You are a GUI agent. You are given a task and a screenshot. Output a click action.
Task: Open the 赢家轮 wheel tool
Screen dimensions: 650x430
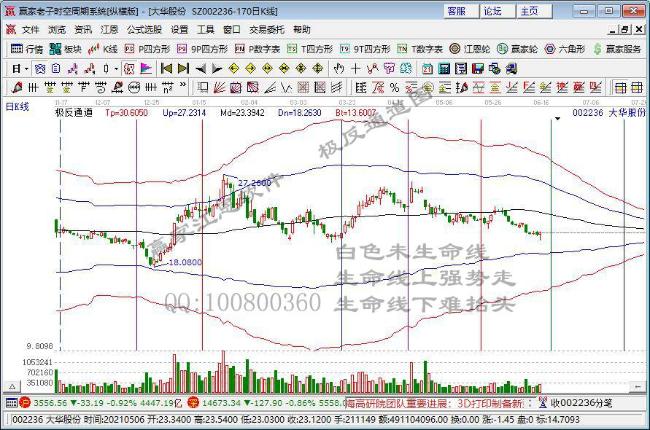pos(517,49)
